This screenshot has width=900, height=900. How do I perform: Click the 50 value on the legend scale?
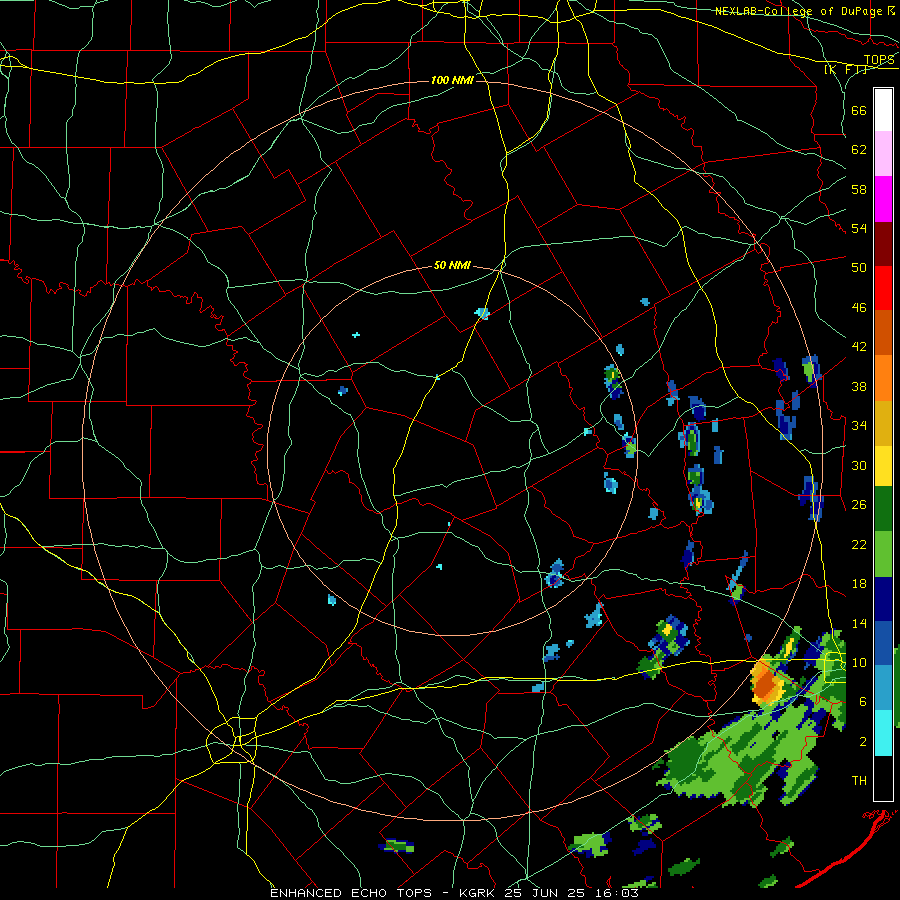(x=859, y=268)
